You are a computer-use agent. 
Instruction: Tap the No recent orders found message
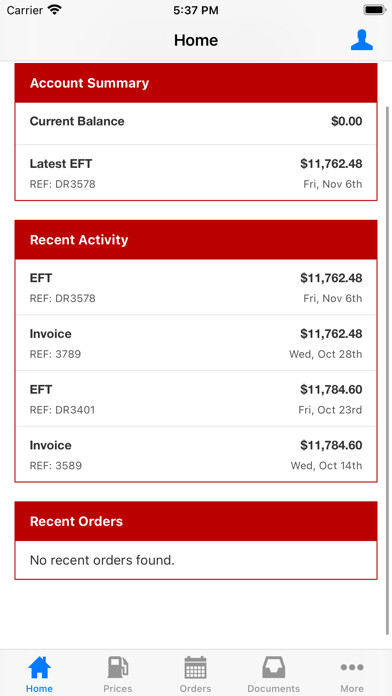point(102,560)
